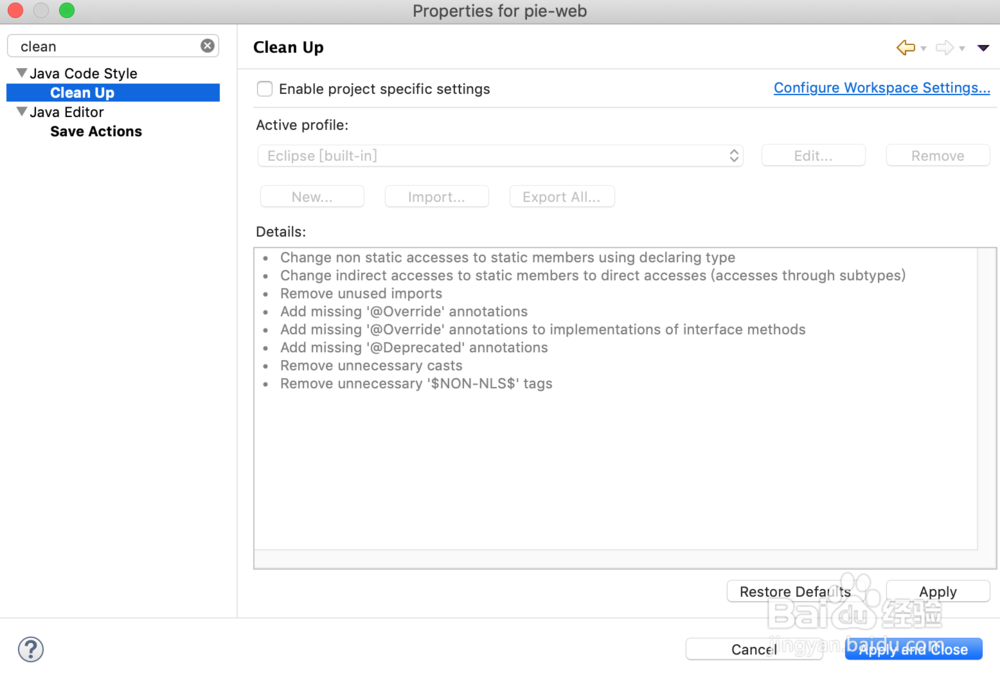Click the red close window button
This screenshot has width=1000, height=679.
click(x=15, y=11)
